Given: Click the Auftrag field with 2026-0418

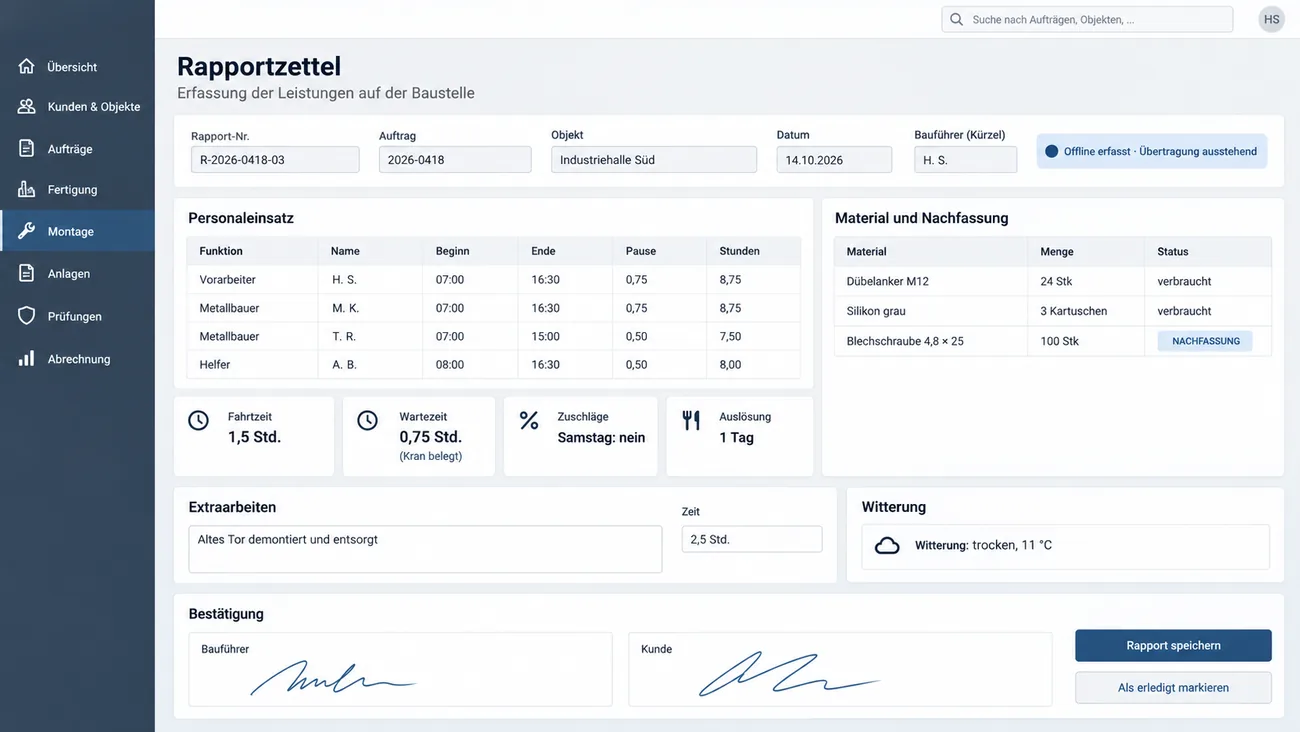Looking at the screenshot, I should (455, 160).
